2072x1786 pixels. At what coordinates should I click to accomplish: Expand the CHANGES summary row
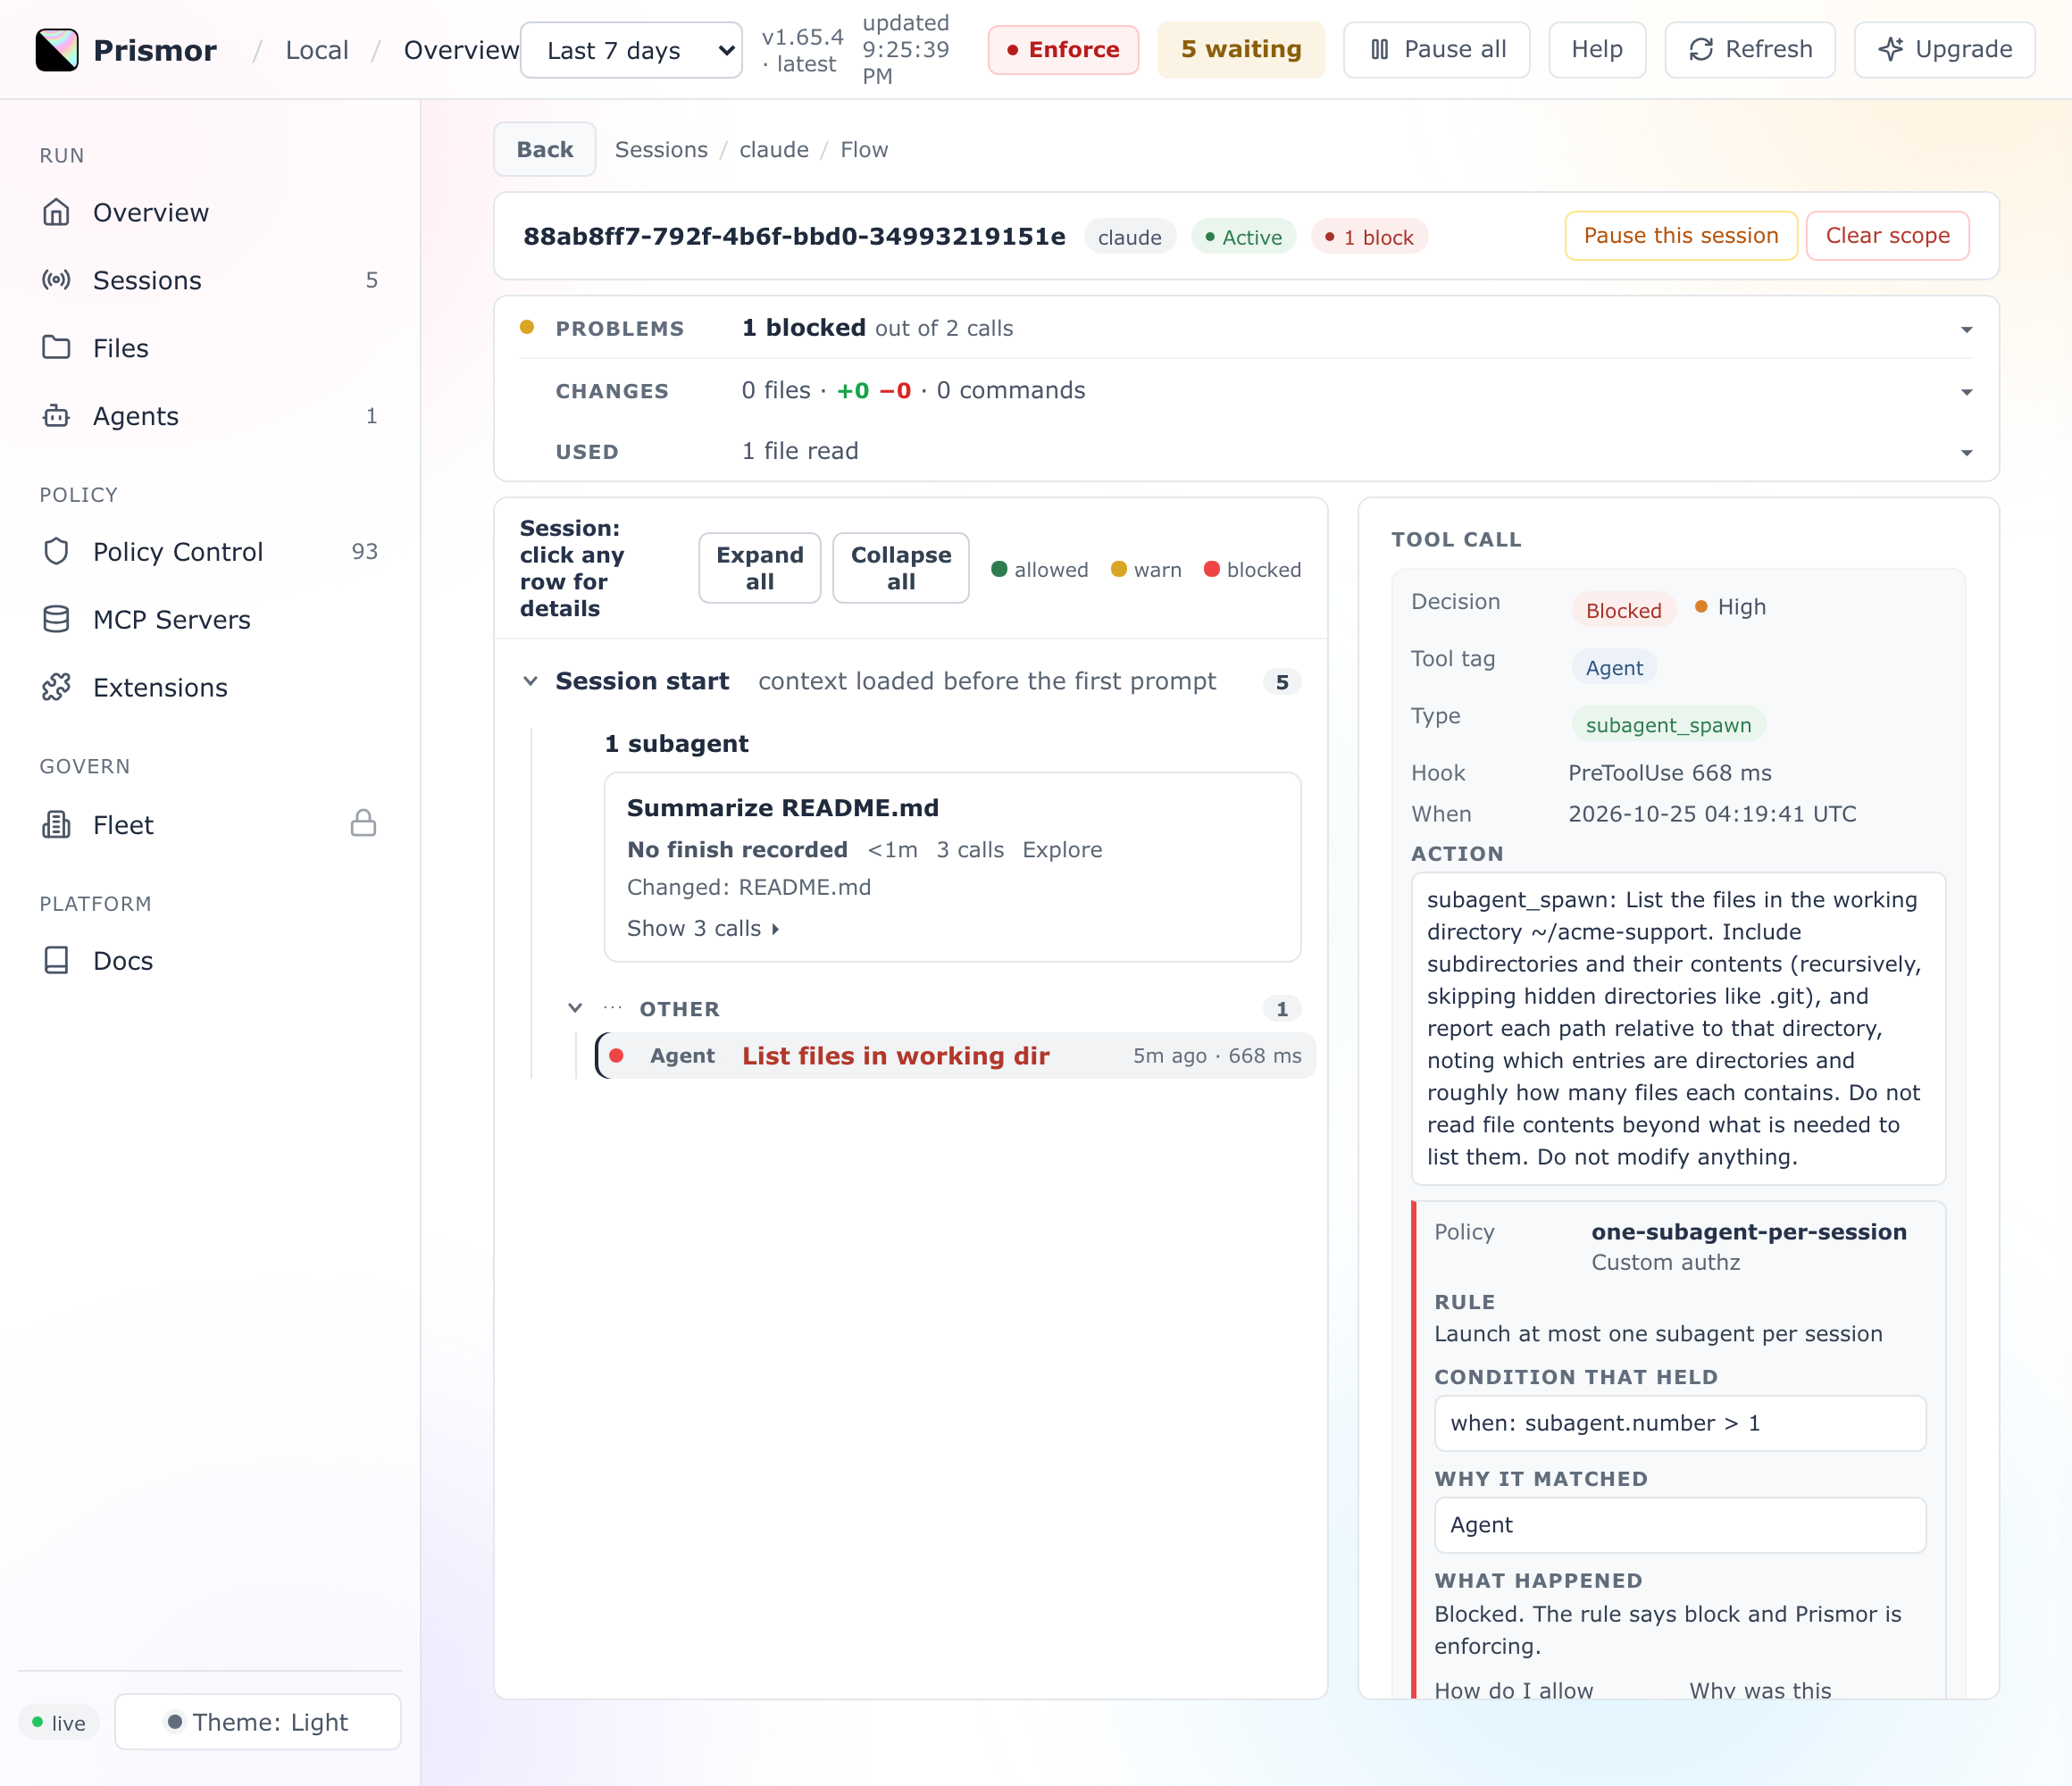click(1246, 390)
